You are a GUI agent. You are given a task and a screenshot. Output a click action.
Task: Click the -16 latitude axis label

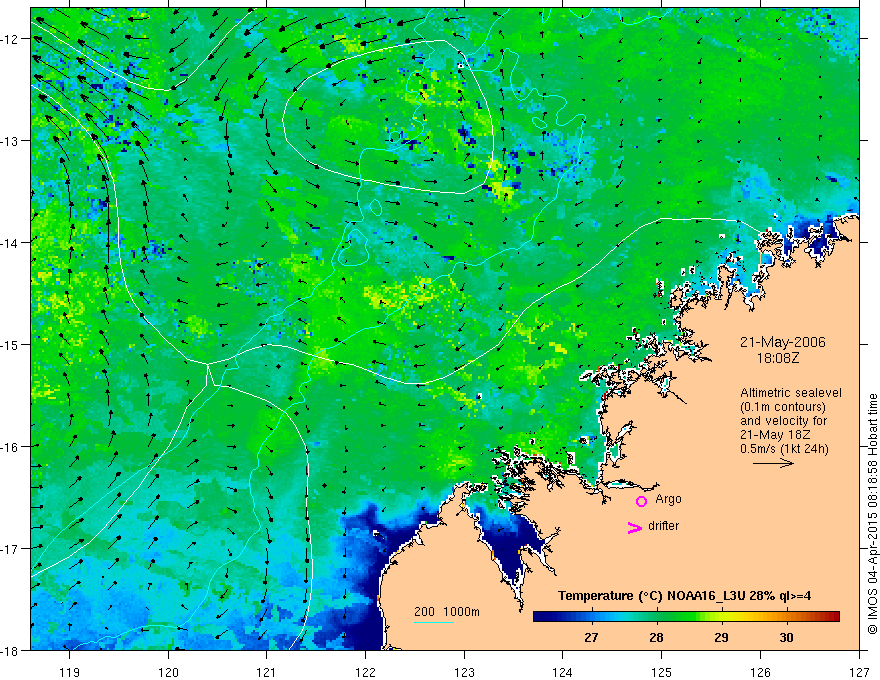[11, 447]
